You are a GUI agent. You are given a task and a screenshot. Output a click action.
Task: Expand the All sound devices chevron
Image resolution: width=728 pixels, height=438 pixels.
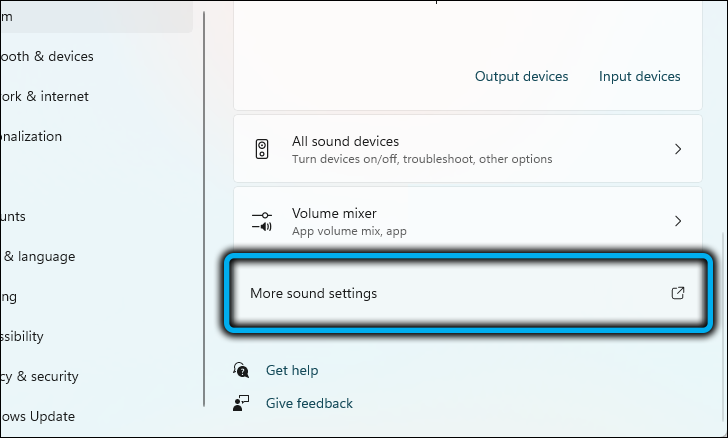tap(677, 149)
